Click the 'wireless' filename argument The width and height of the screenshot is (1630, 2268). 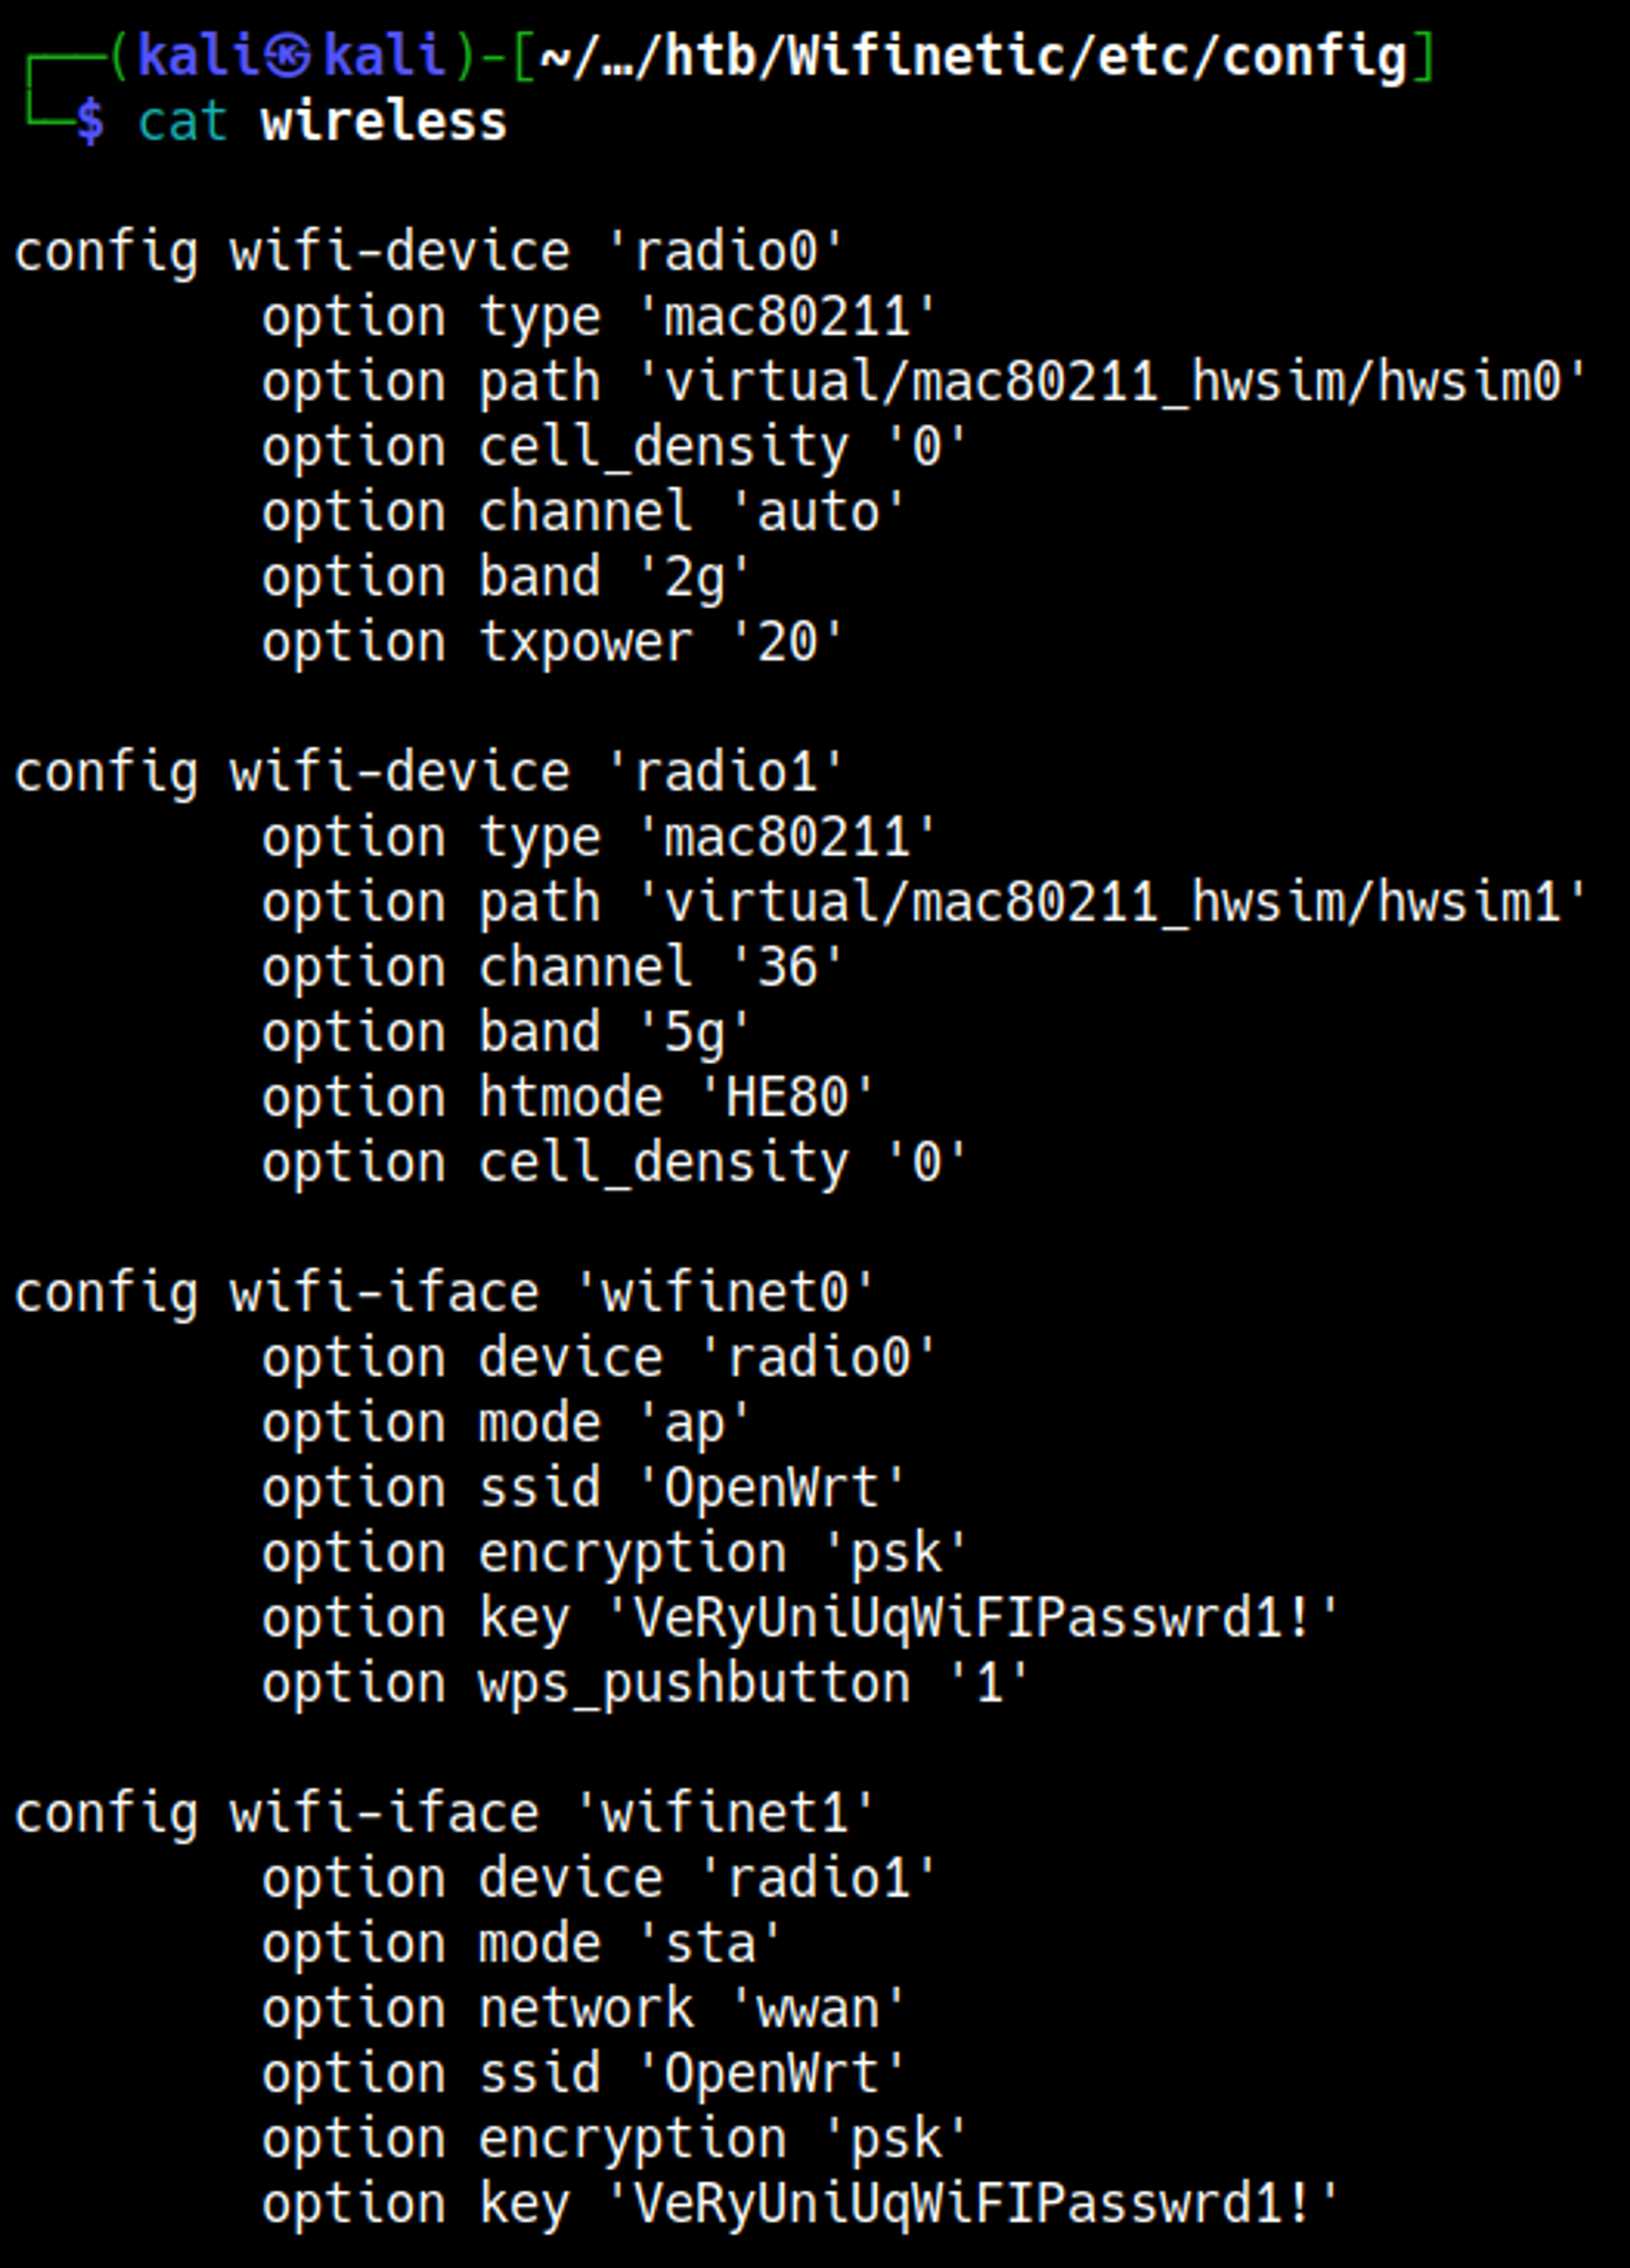[x=383, y=122]
